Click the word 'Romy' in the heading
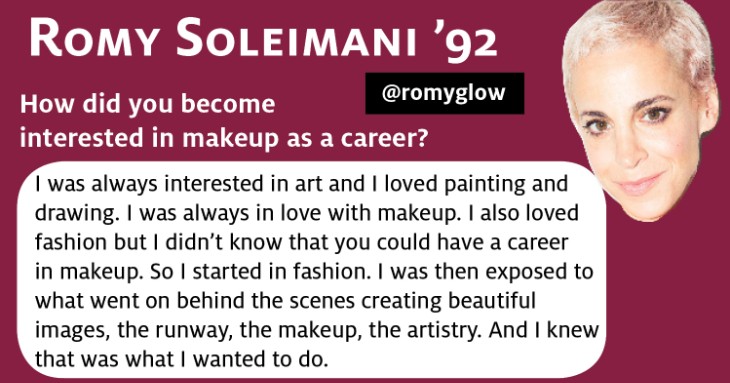 pyautogui.click(x=94, y=38)
